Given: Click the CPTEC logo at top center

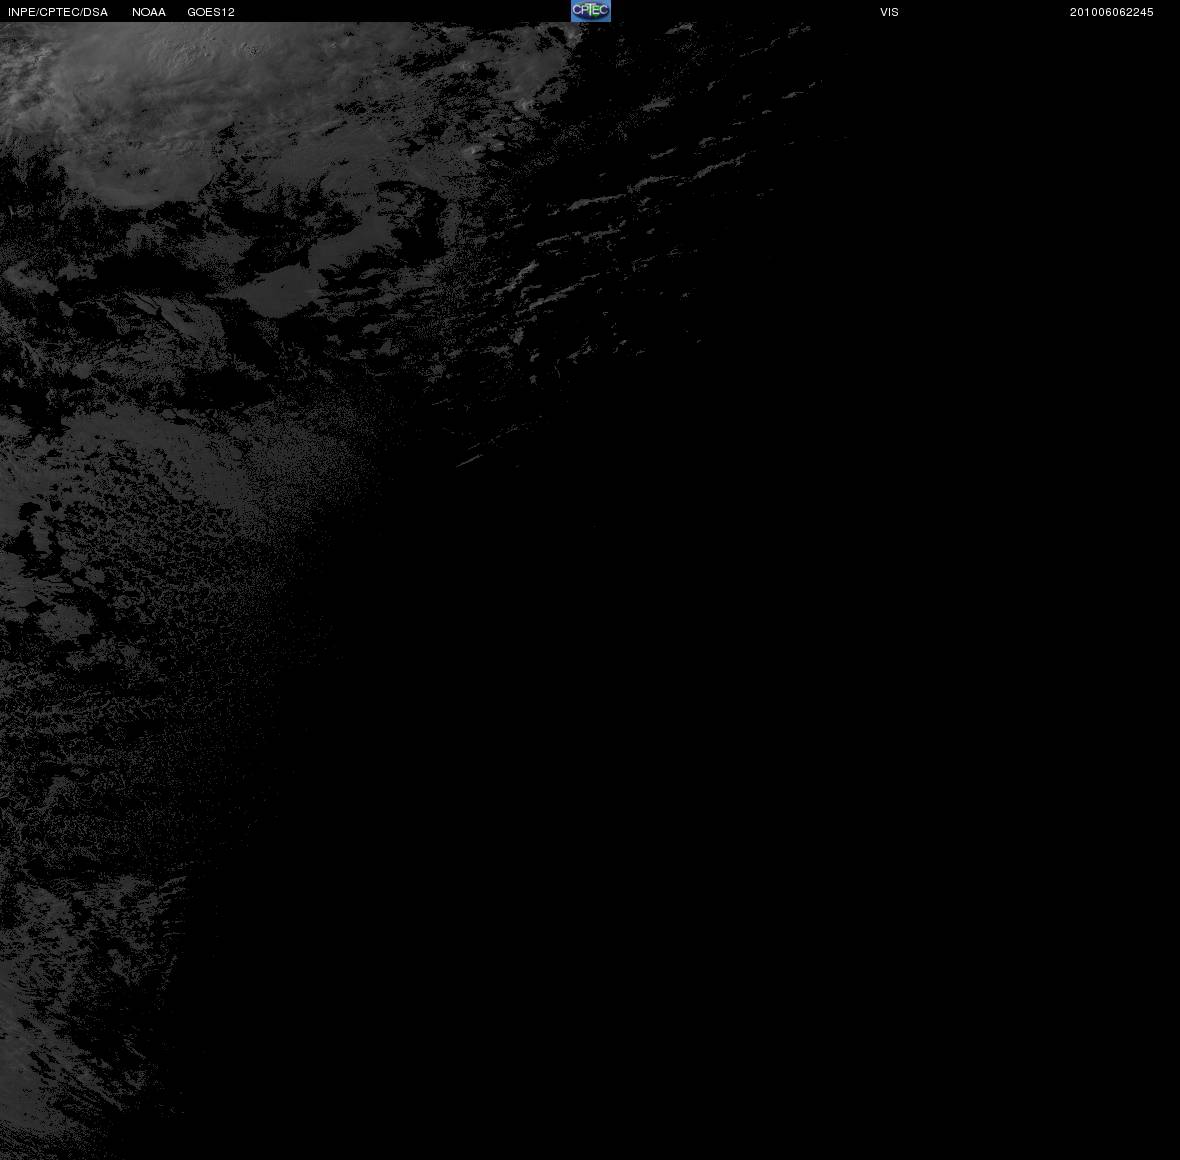Looking at the screenshot, I should [x=591, y=11].
